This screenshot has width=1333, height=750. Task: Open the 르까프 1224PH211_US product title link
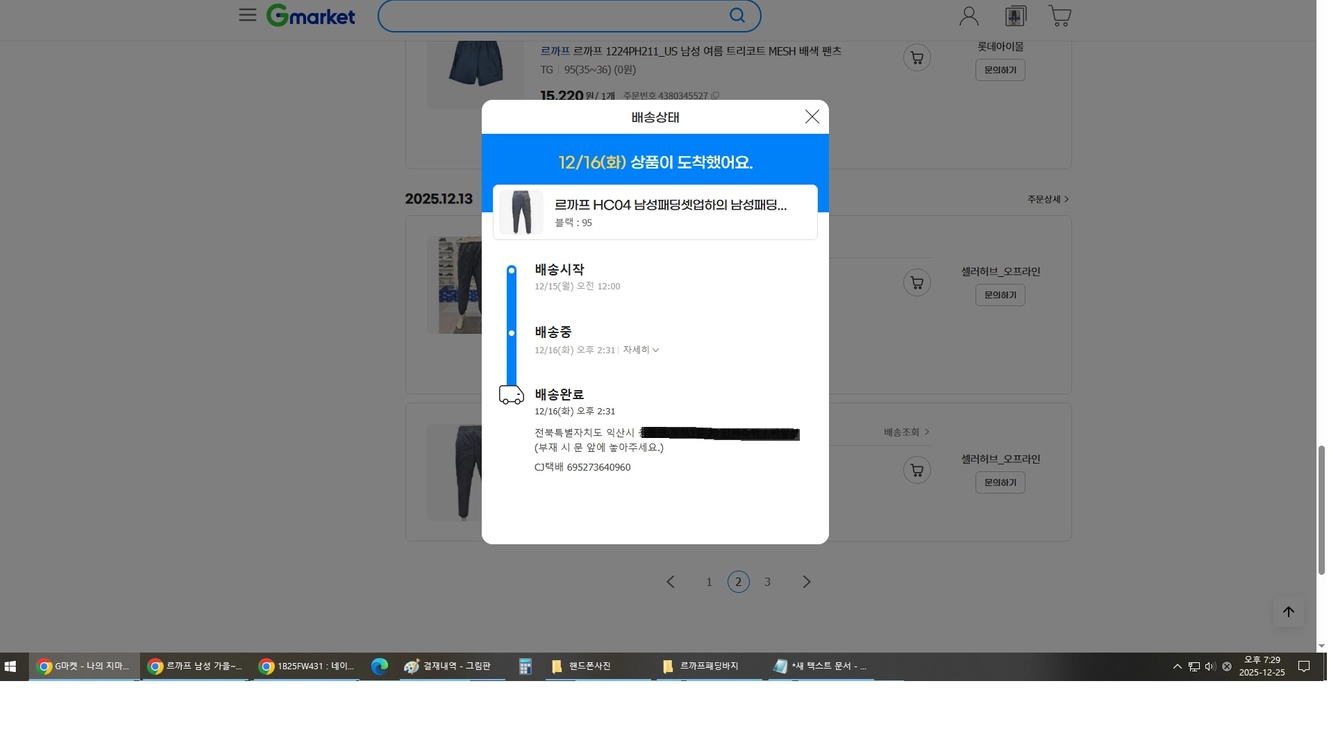pyautogui.click(x=691, y=51)
